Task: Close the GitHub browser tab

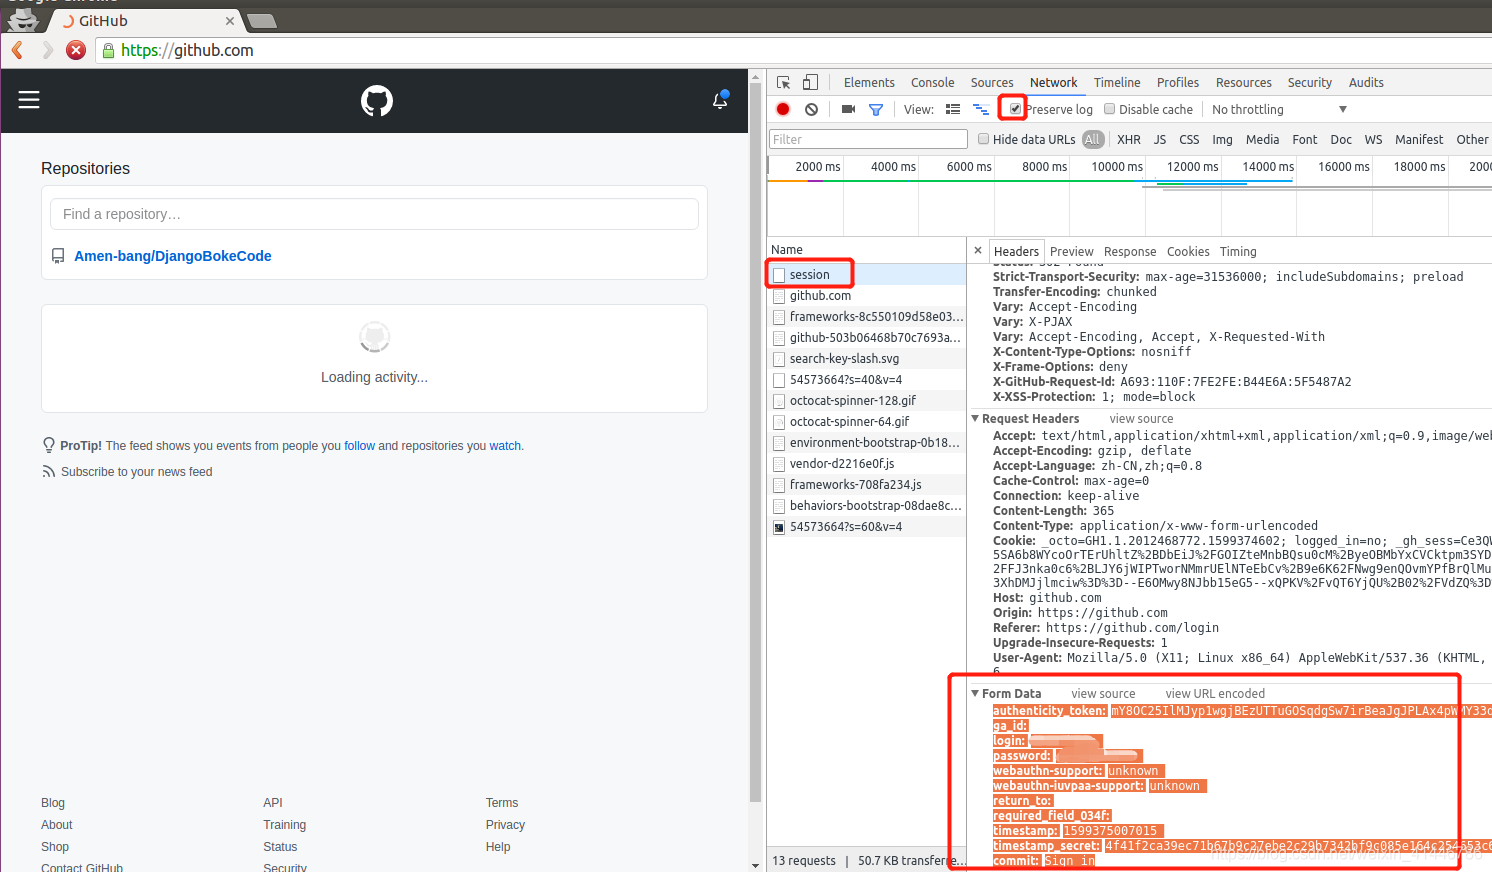Action: tap(230, 20)
